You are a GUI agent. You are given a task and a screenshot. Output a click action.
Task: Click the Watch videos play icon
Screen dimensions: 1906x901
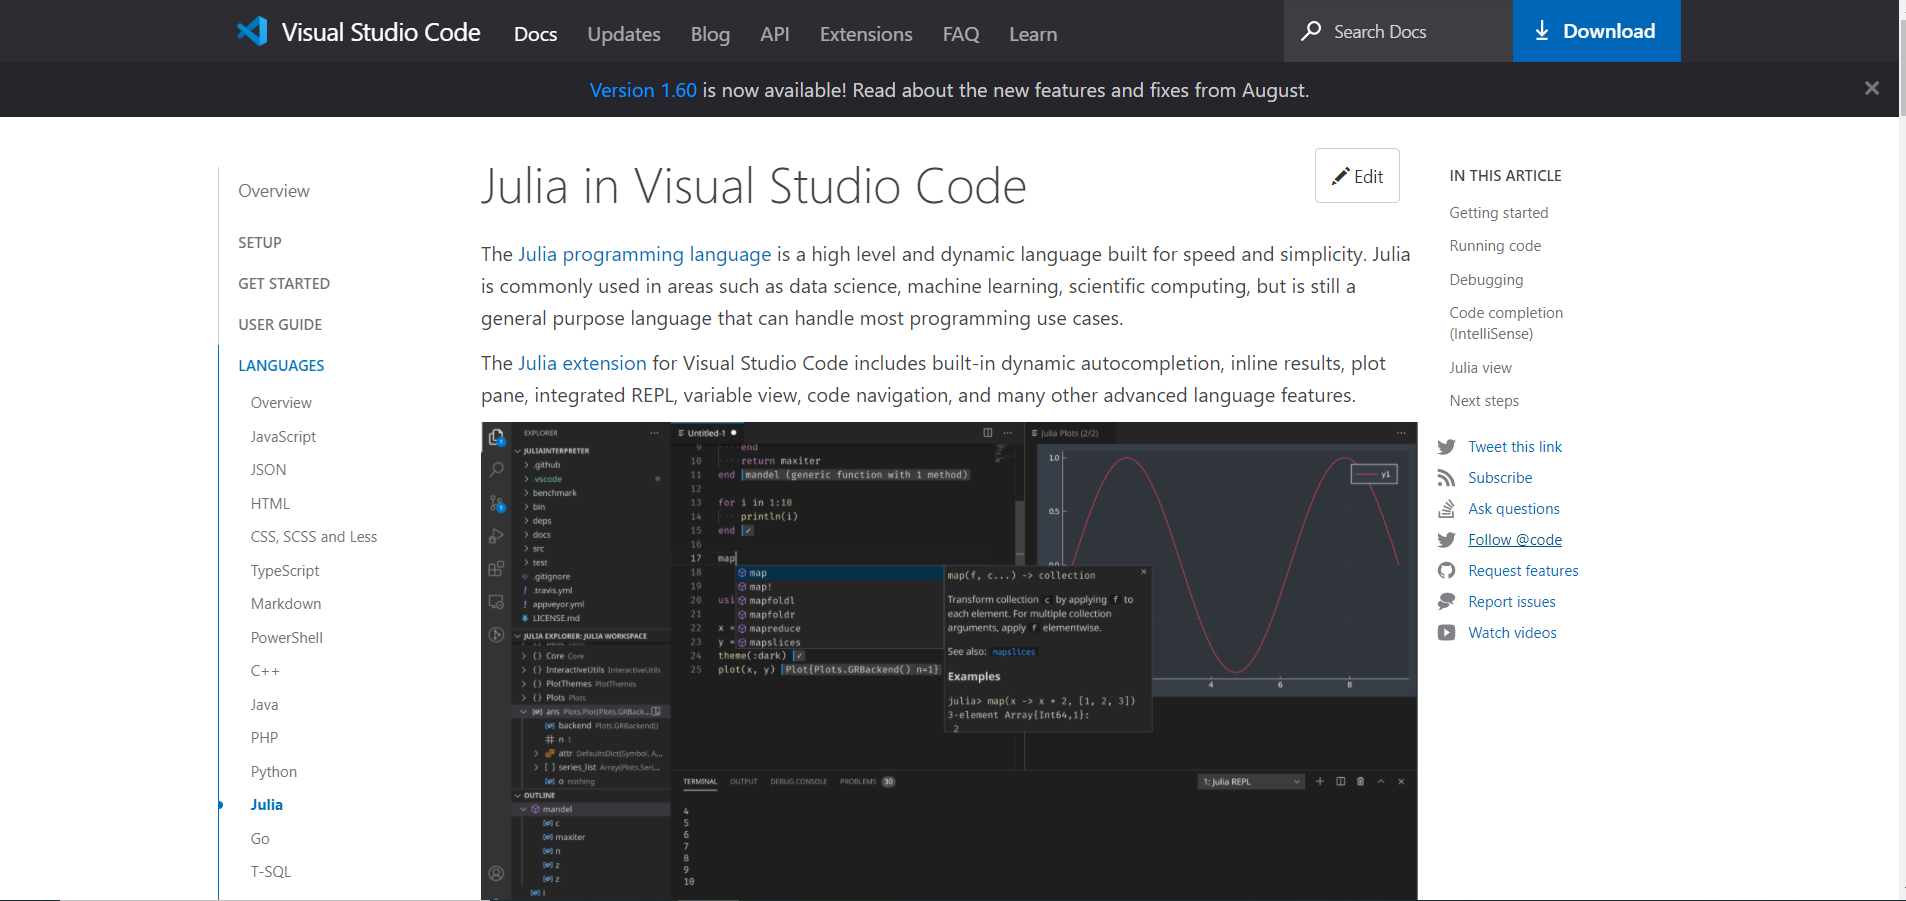1446,633
